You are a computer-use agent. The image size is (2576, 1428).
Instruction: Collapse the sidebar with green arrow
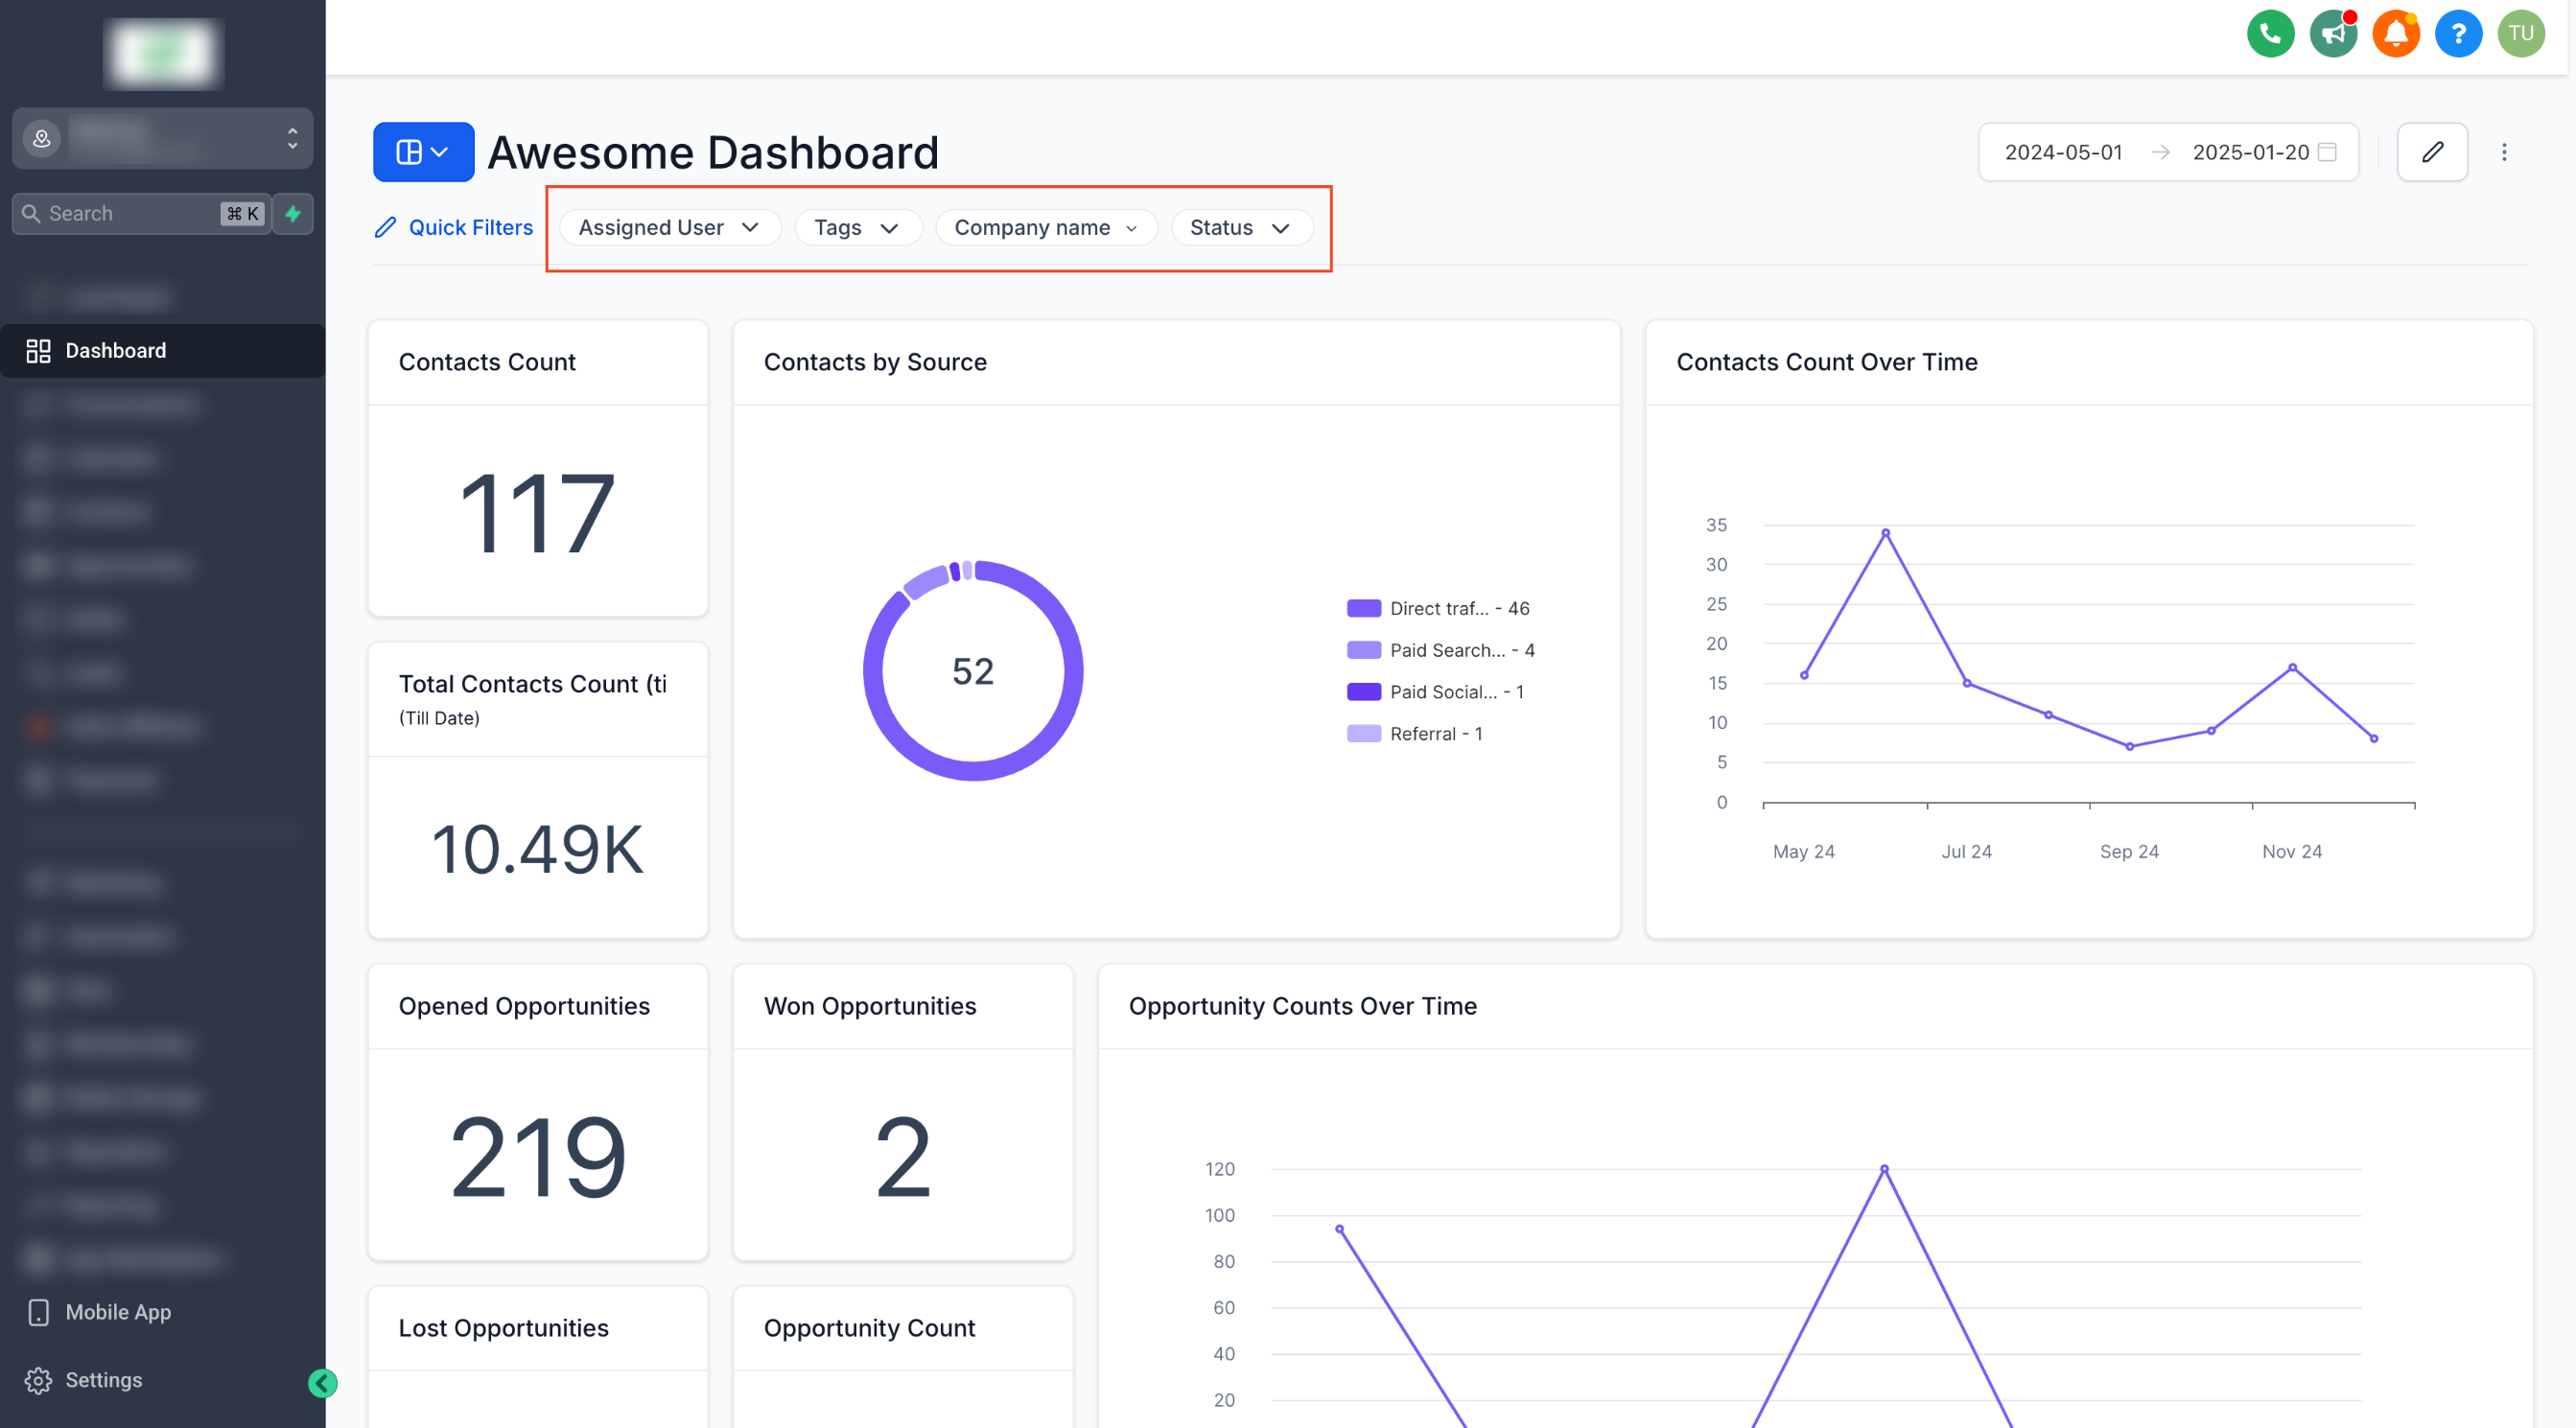[x=322, y=1383]
